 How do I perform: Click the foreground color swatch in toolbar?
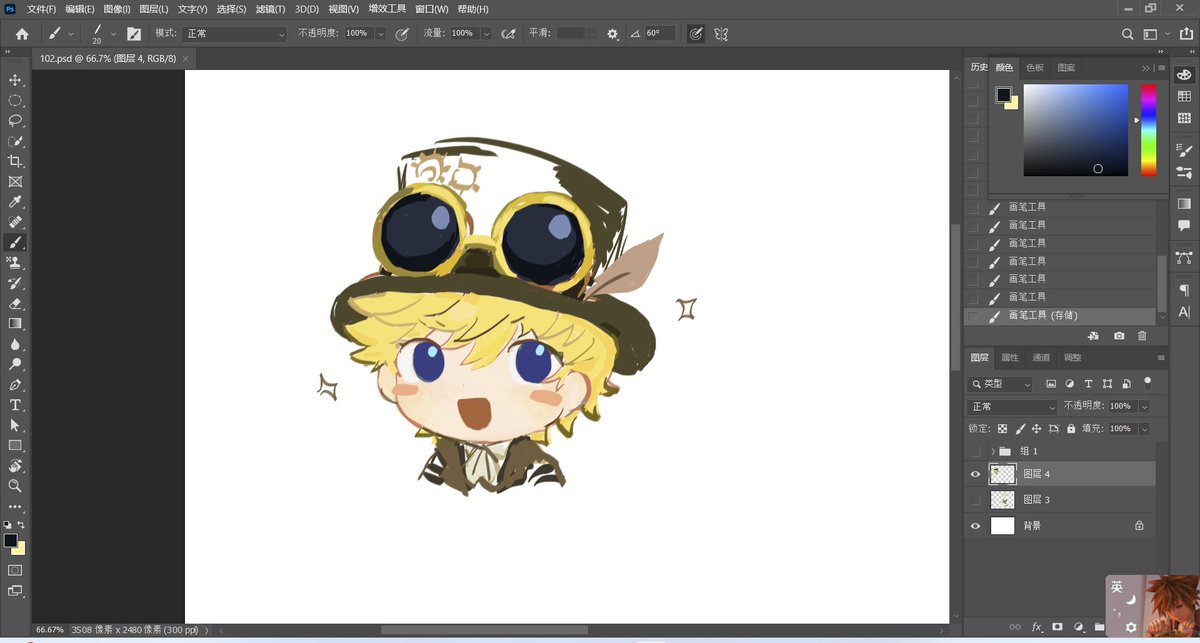click(x=10, y=540)
